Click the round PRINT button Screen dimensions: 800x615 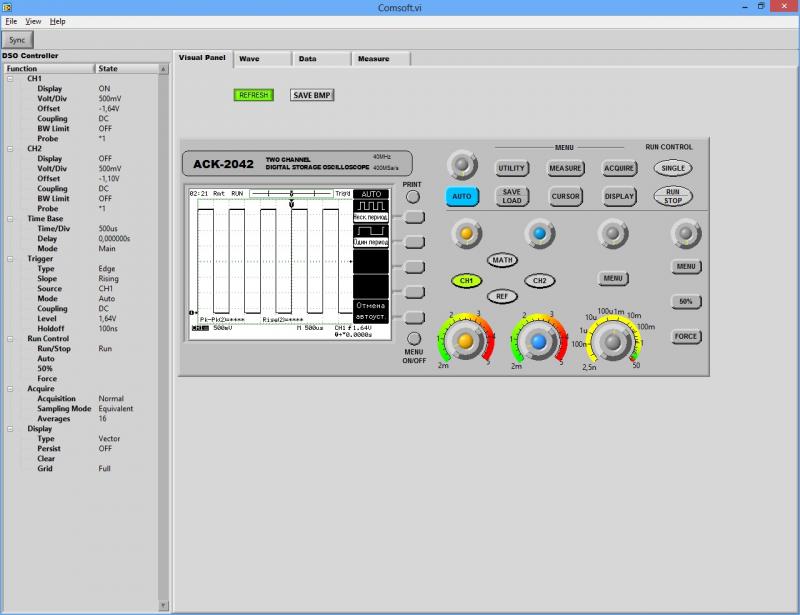coord(413,196)
